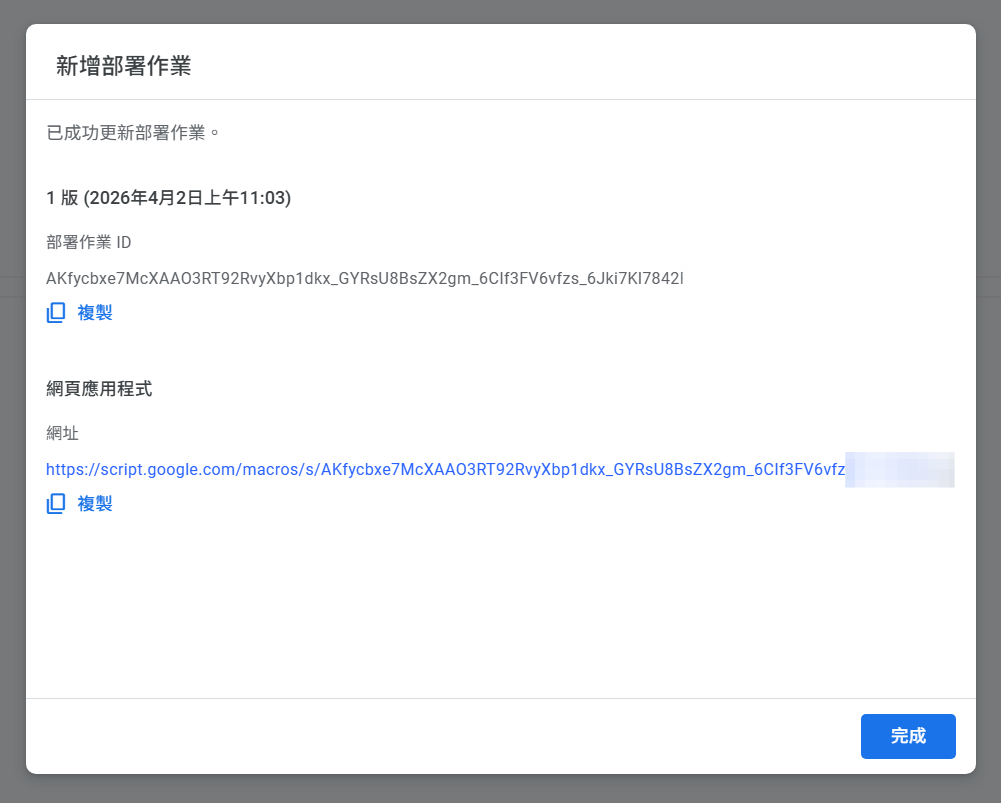Viewport: 1001px width, 803px height.
Task: Click the dimmed backdrop above the dialog
Action: point(500,11)
